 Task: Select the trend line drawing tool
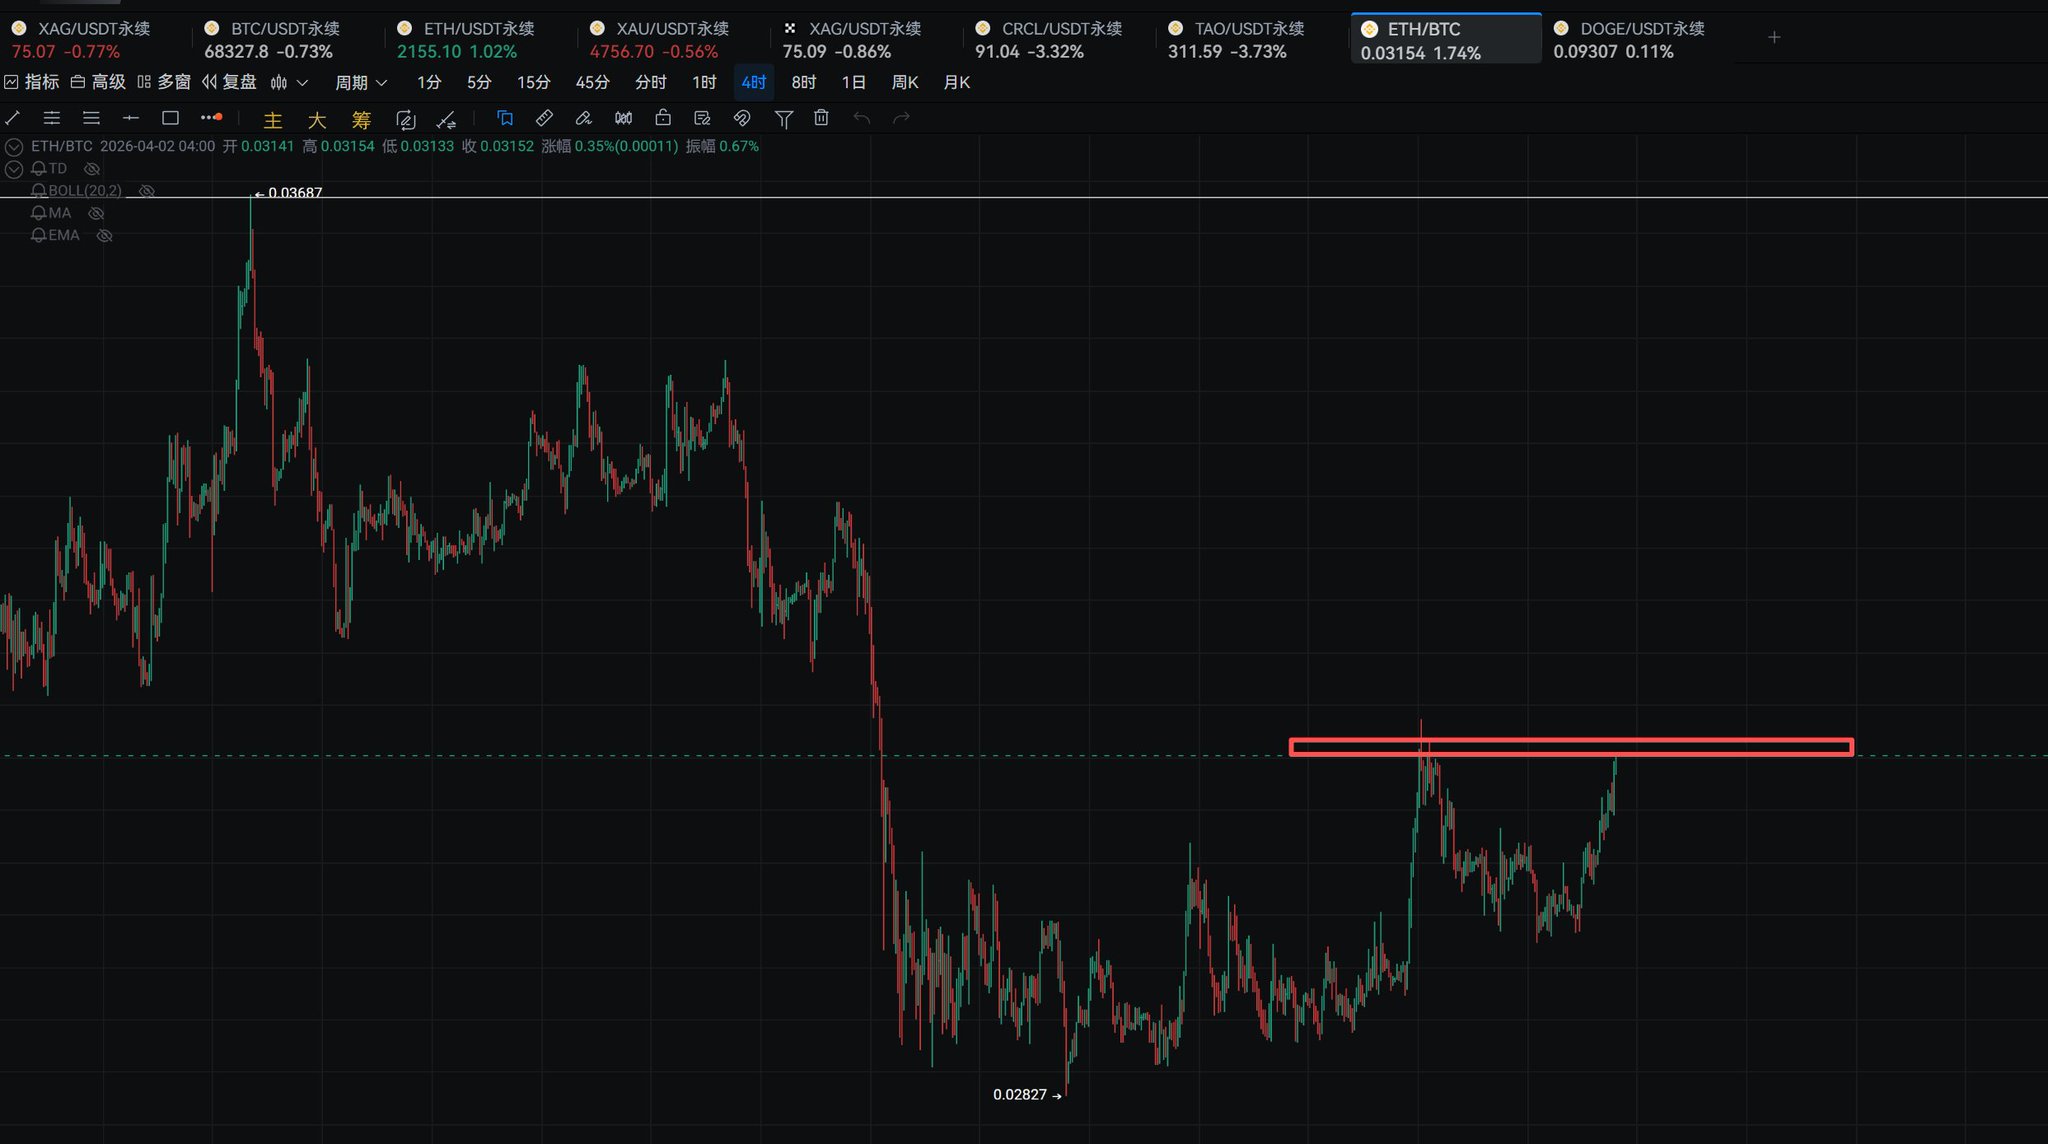coord(13,118)
